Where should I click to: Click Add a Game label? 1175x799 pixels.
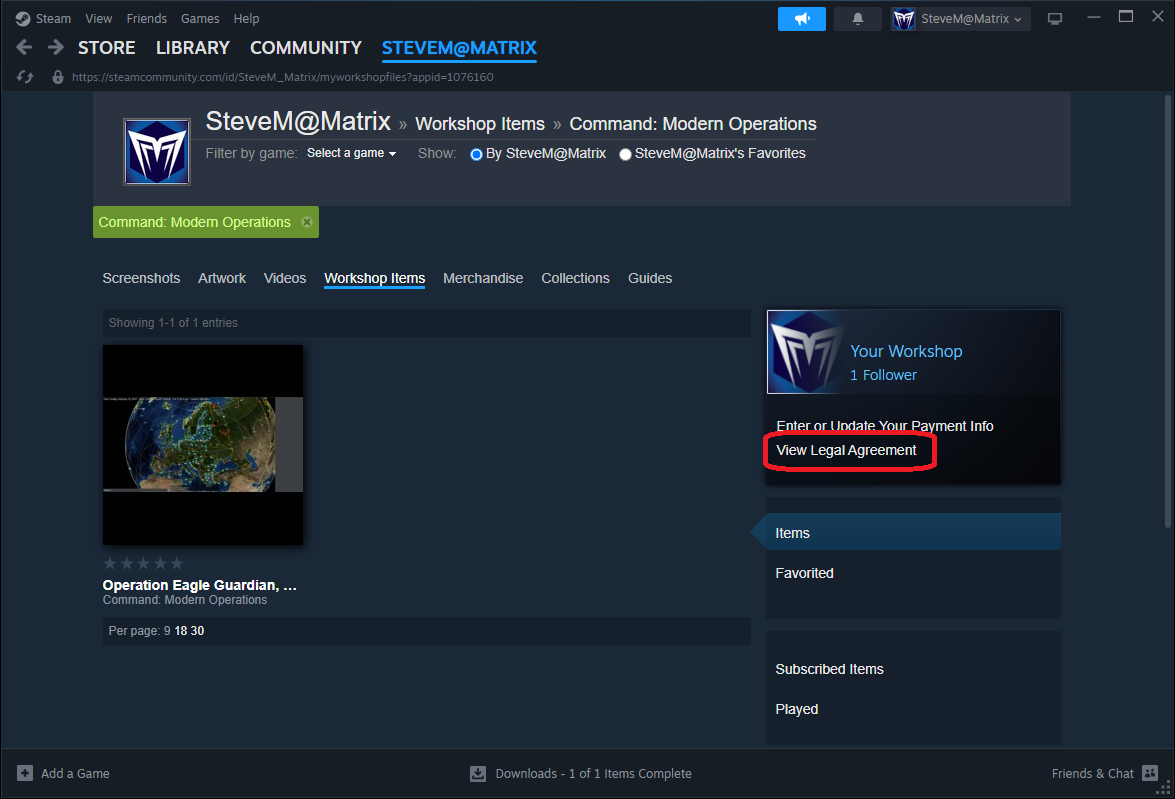[75, 774]
